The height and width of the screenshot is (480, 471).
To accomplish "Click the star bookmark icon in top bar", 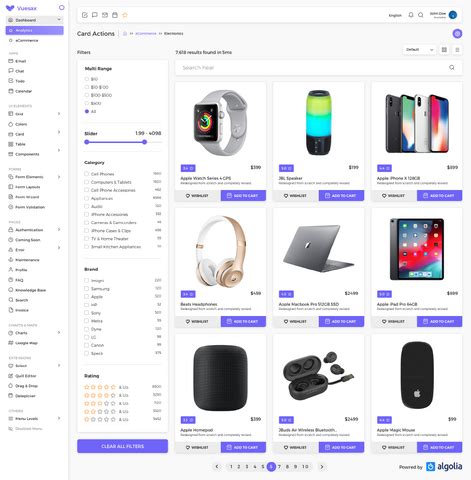I will [125, 15].
